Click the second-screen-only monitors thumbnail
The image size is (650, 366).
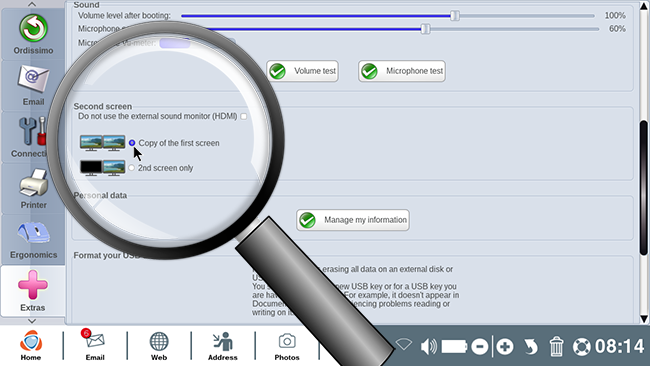102,168
